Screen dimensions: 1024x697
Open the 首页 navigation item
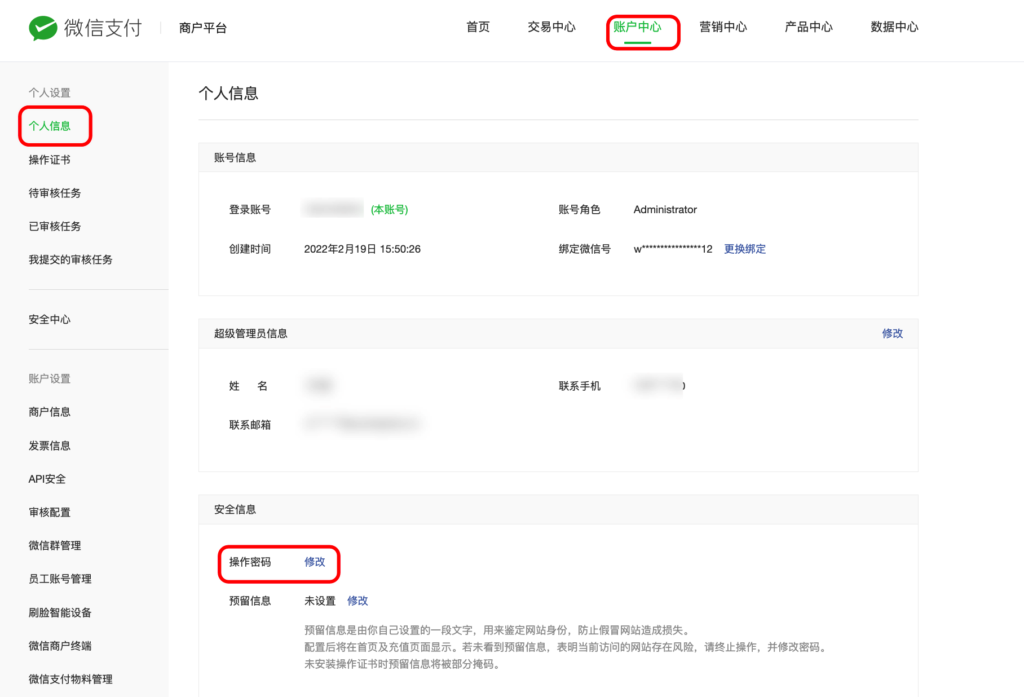coord(477,28)
